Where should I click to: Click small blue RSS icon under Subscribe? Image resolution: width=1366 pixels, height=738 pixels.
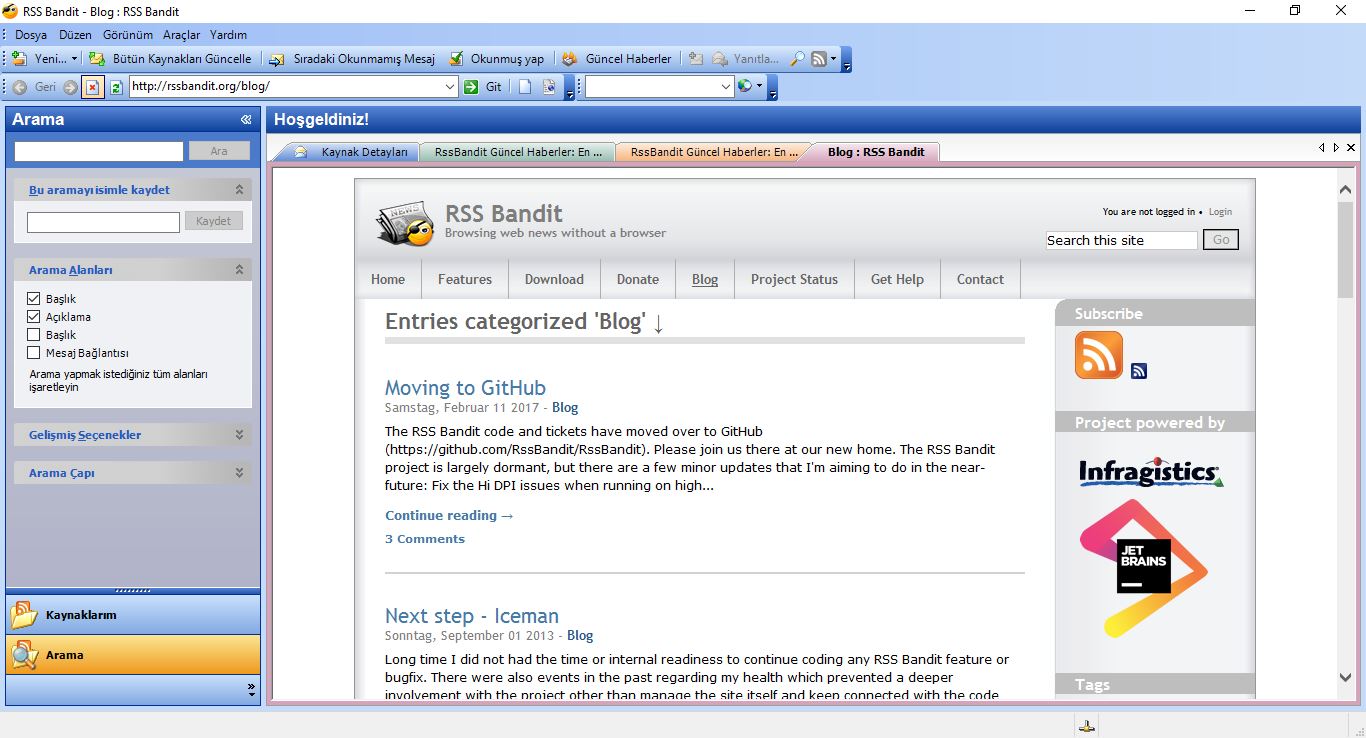point(1139,371)
